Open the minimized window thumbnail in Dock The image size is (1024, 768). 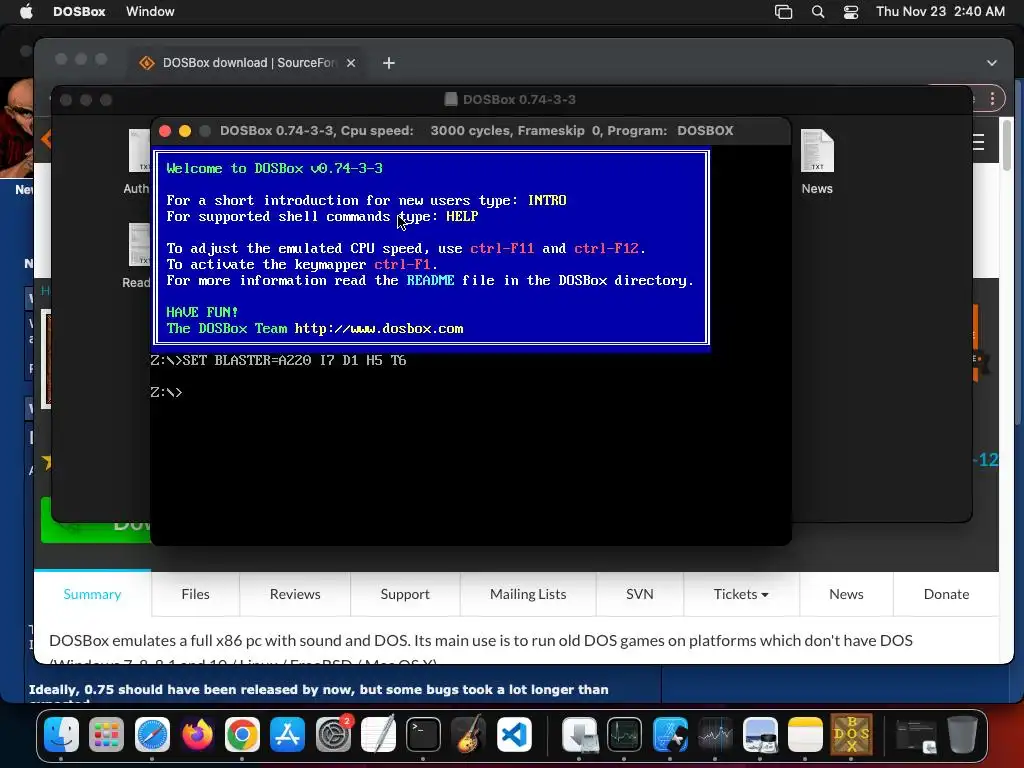click(915, 735)
